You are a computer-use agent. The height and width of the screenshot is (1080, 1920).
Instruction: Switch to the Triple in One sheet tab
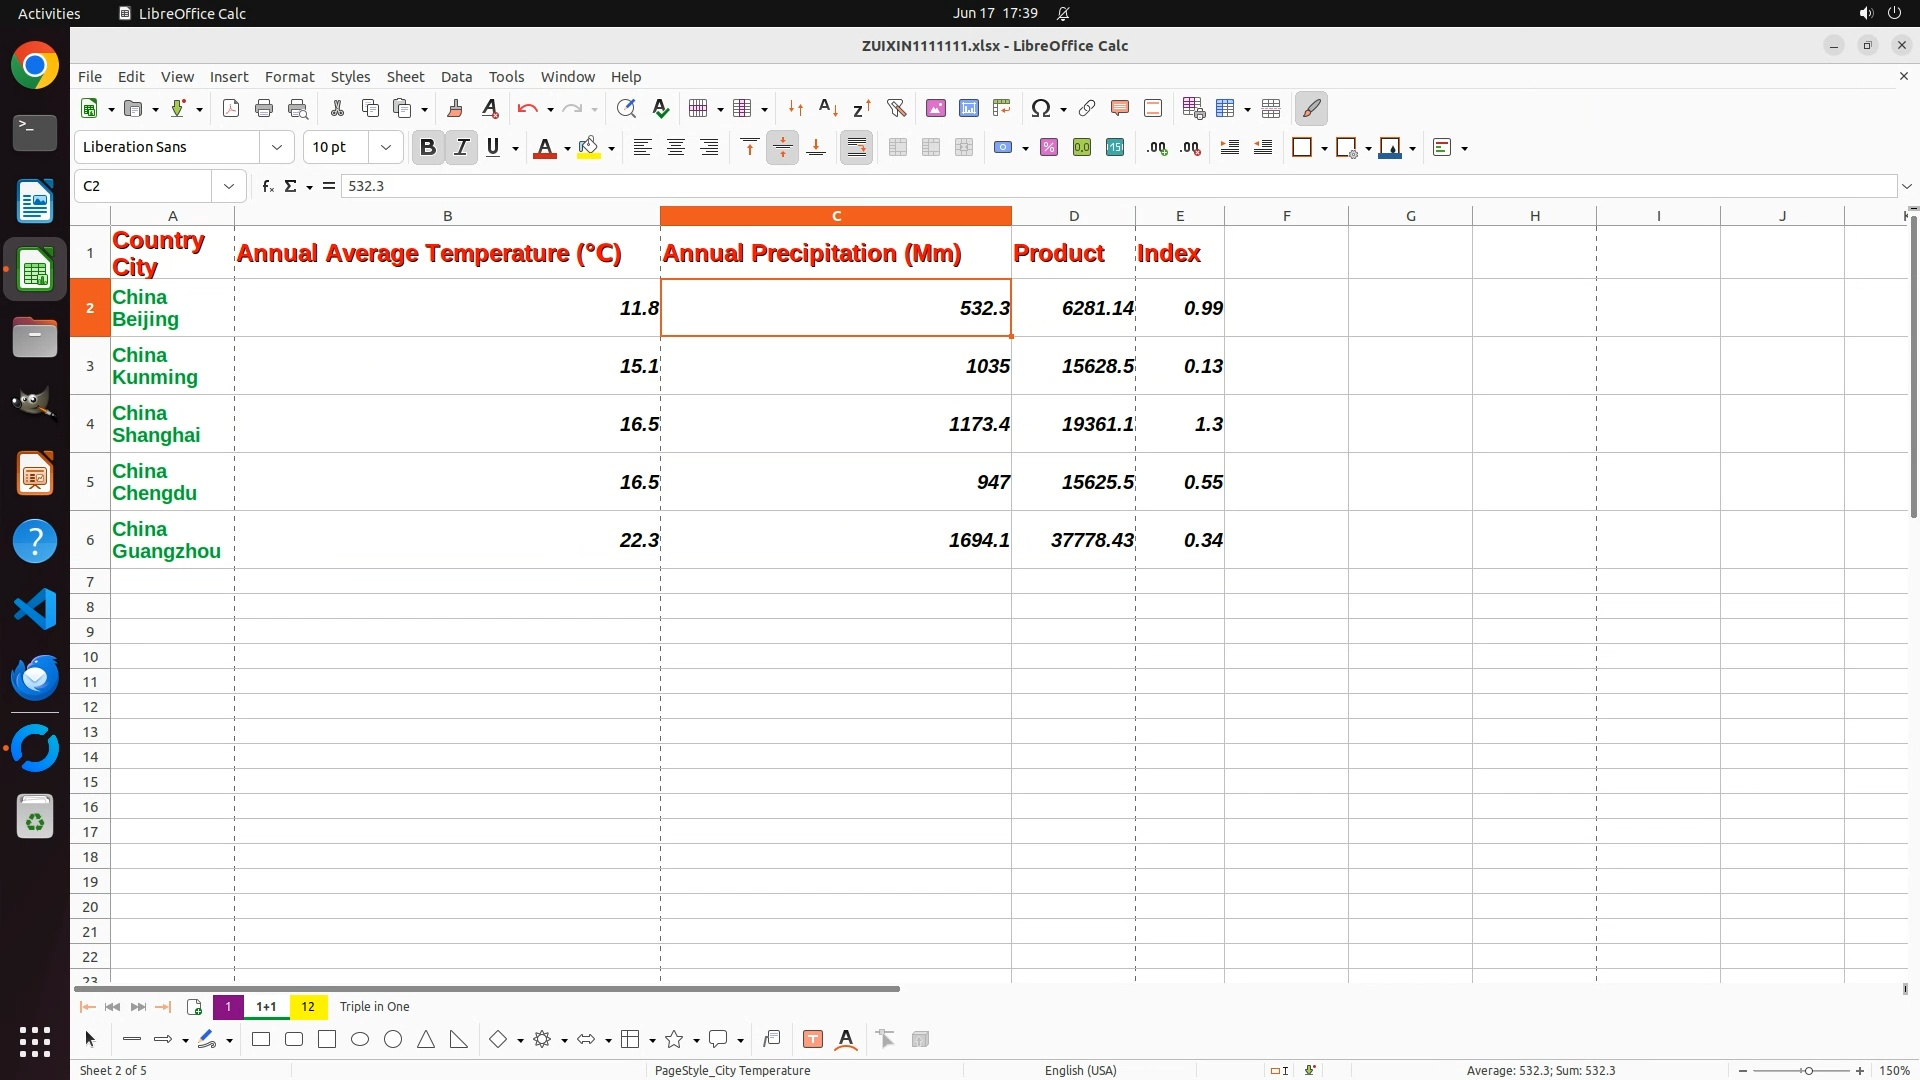coord(374,1007)
